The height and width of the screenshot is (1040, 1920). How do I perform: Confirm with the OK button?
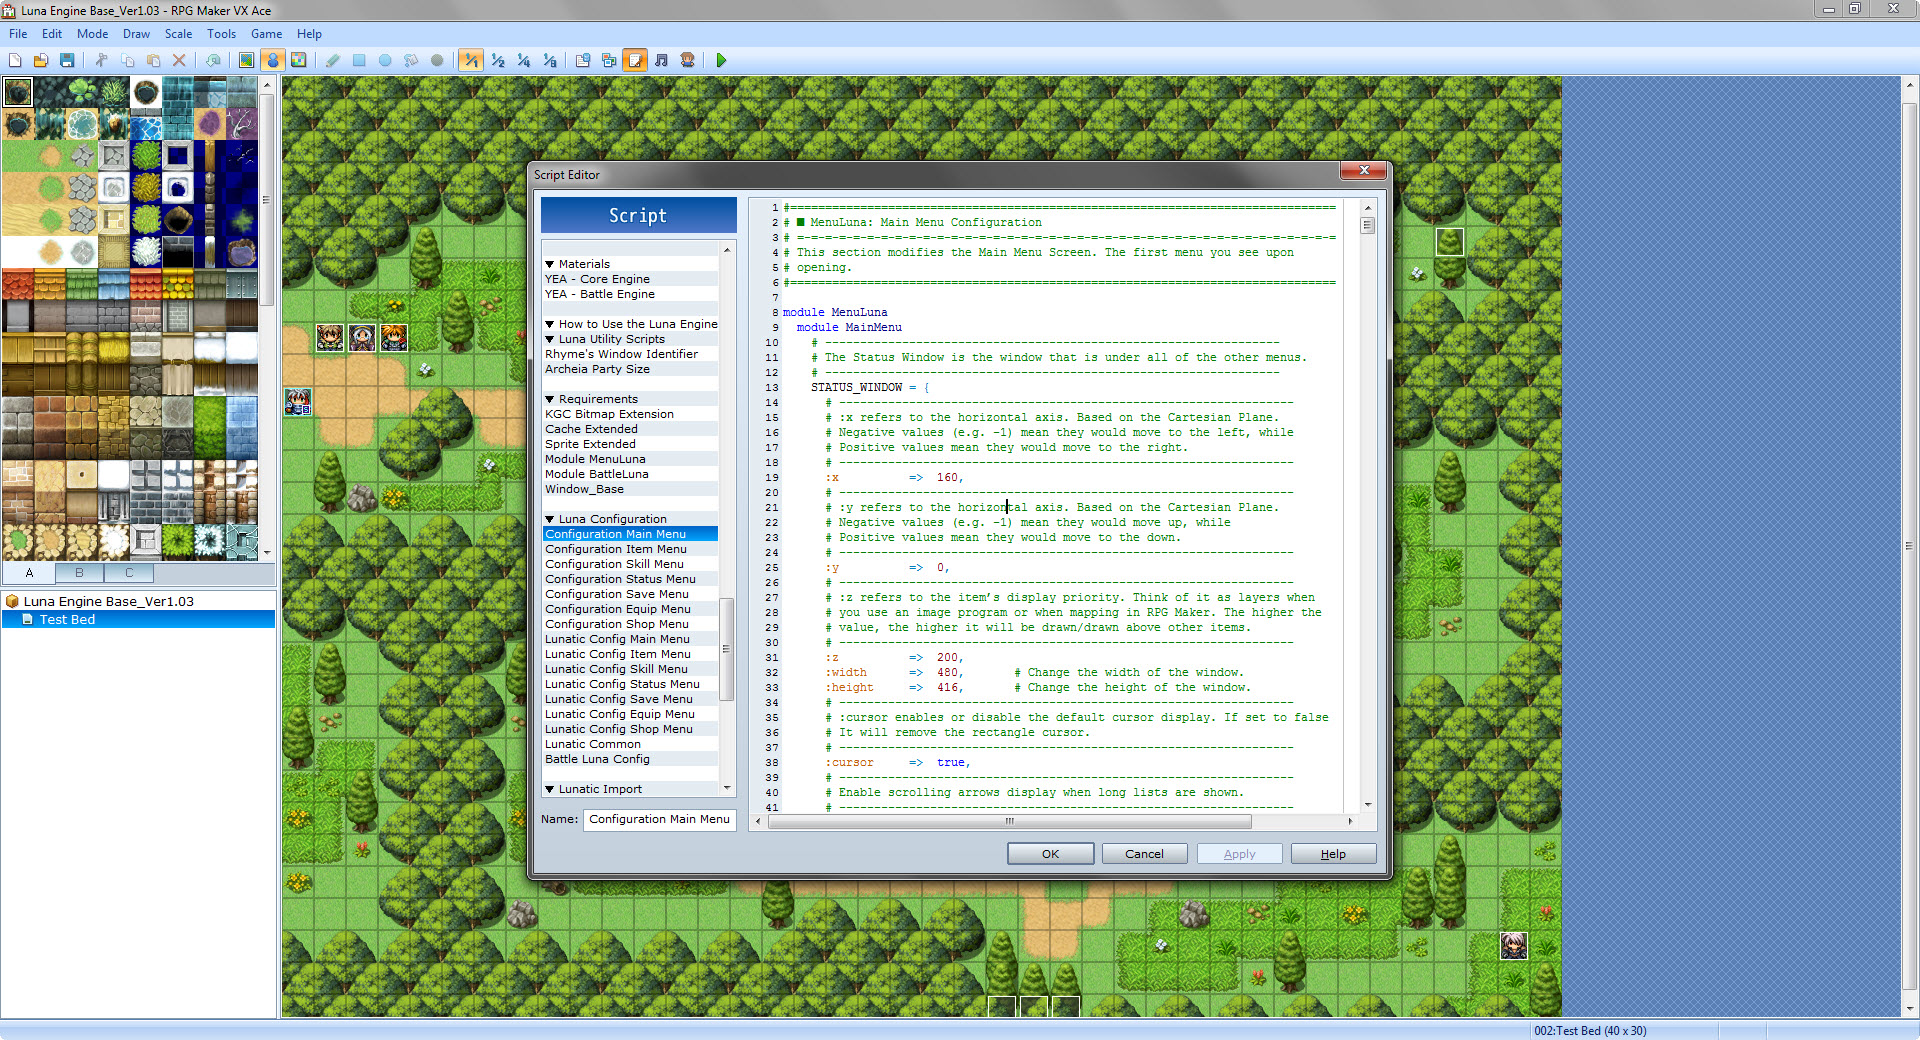1050,853
